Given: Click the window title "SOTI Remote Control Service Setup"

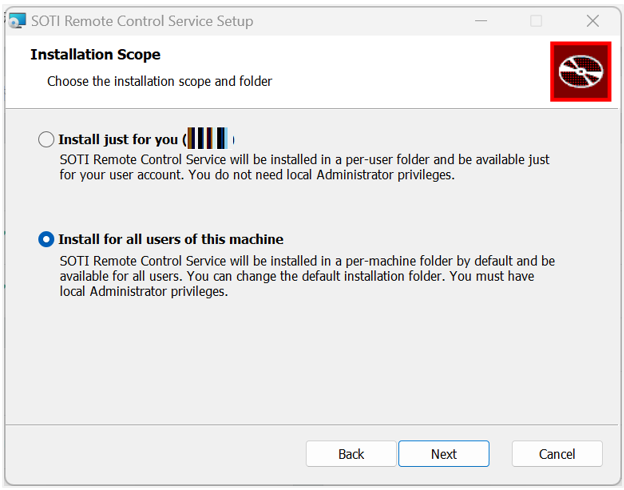Looking at the screenshot, I should coord(142,21).
